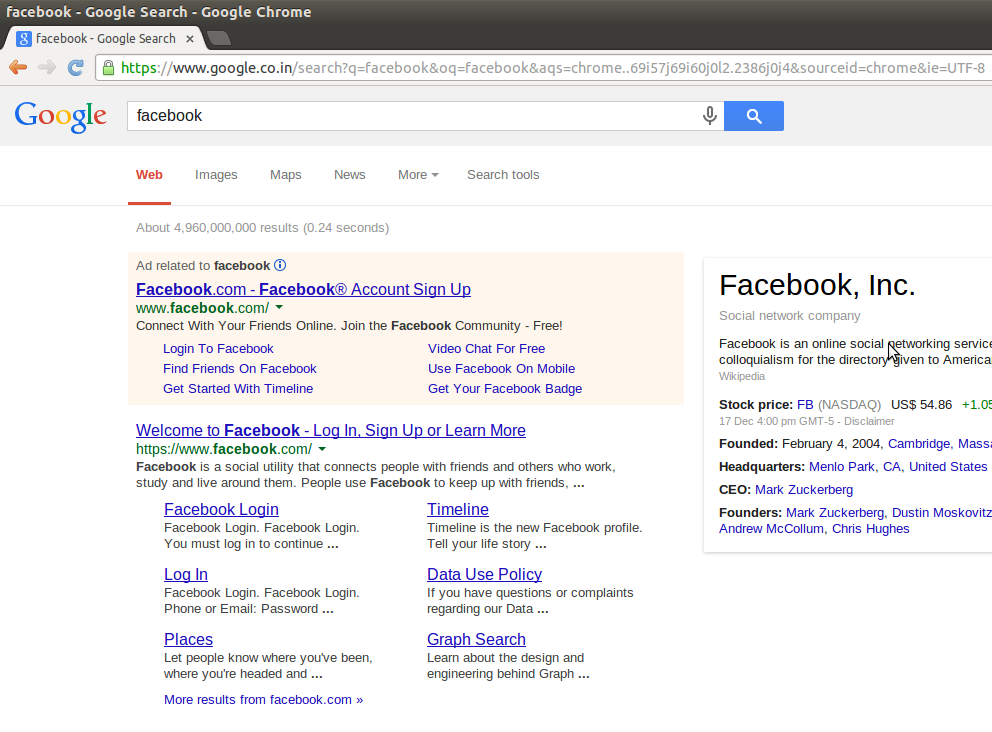Click the FB stock ticker link

[x=805, y=405]
